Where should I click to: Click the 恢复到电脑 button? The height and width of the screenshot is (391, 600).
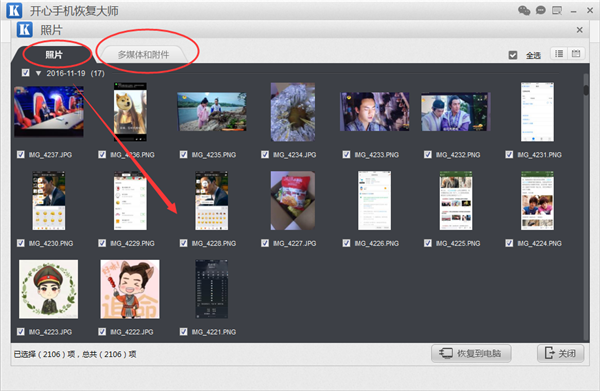(471, 353)
